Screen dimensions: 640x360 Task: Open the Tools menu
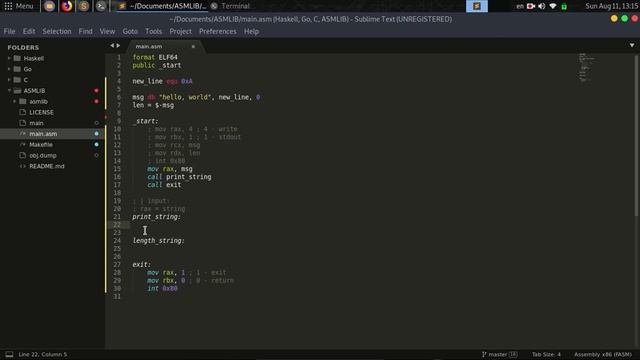tap(153, 31)
